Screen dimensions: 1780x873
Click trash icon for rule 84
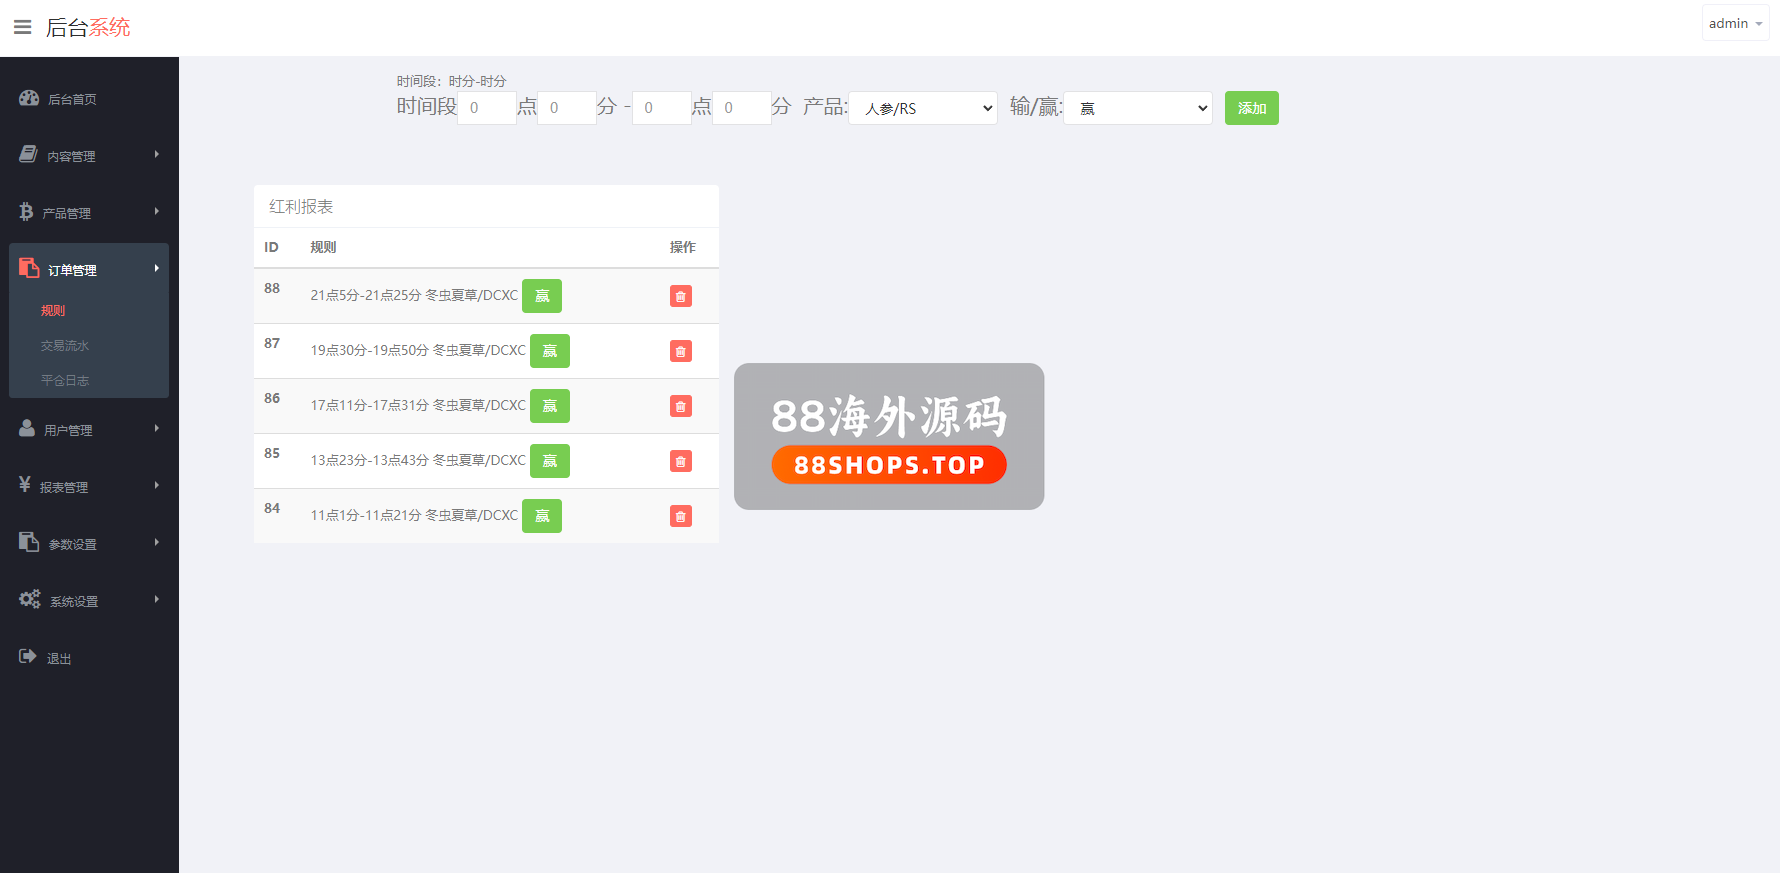(680, 516)
